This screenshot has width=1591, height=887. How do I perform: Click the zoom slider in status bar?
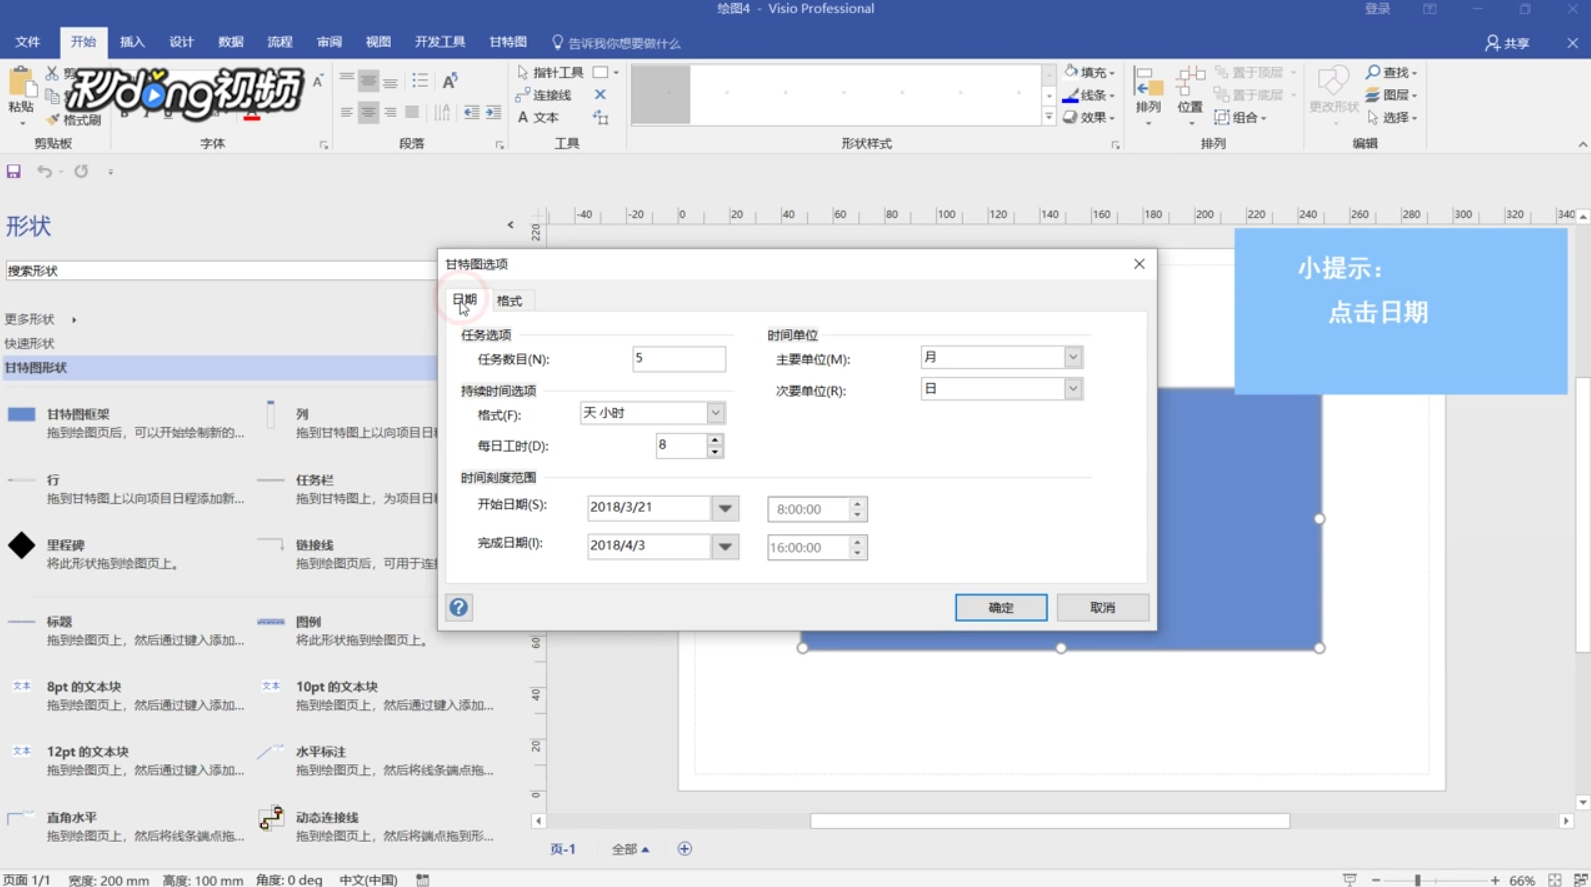(1418, 880)
